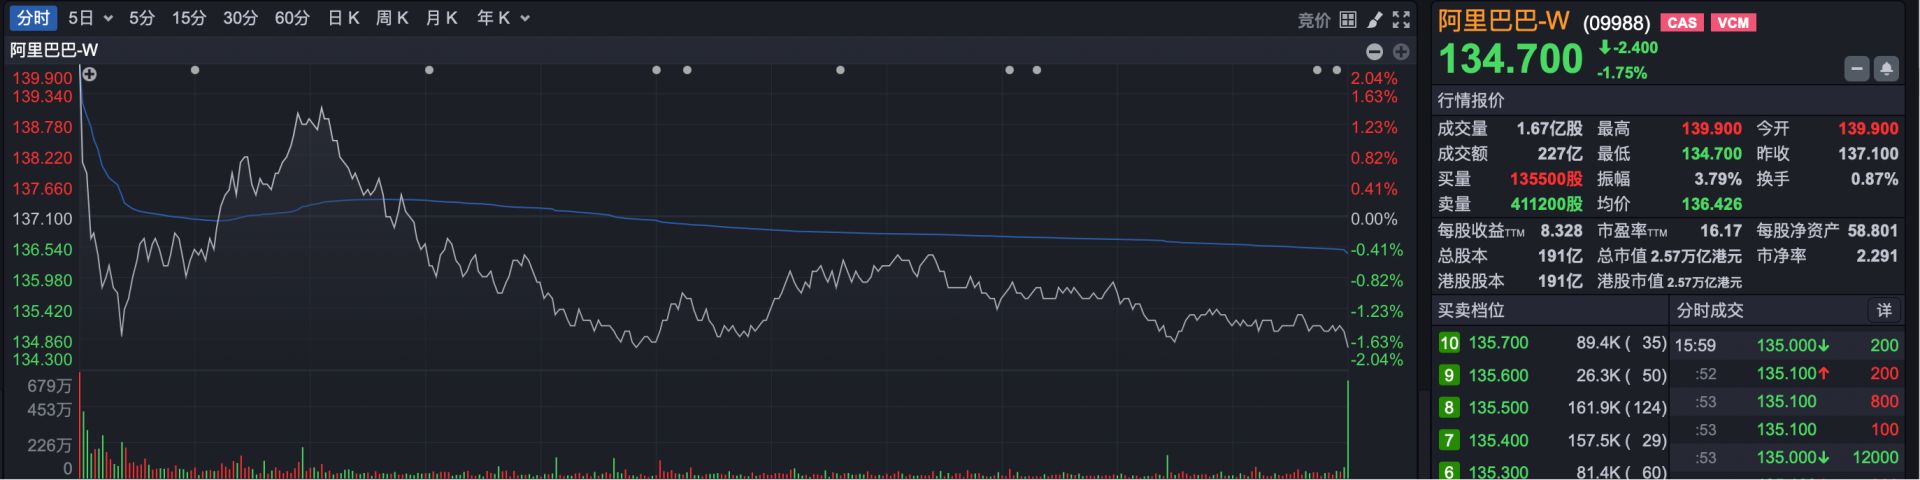Select the drawing brush tool
This screenshot has width=1920, height=480.
[x=1375, y=19]
